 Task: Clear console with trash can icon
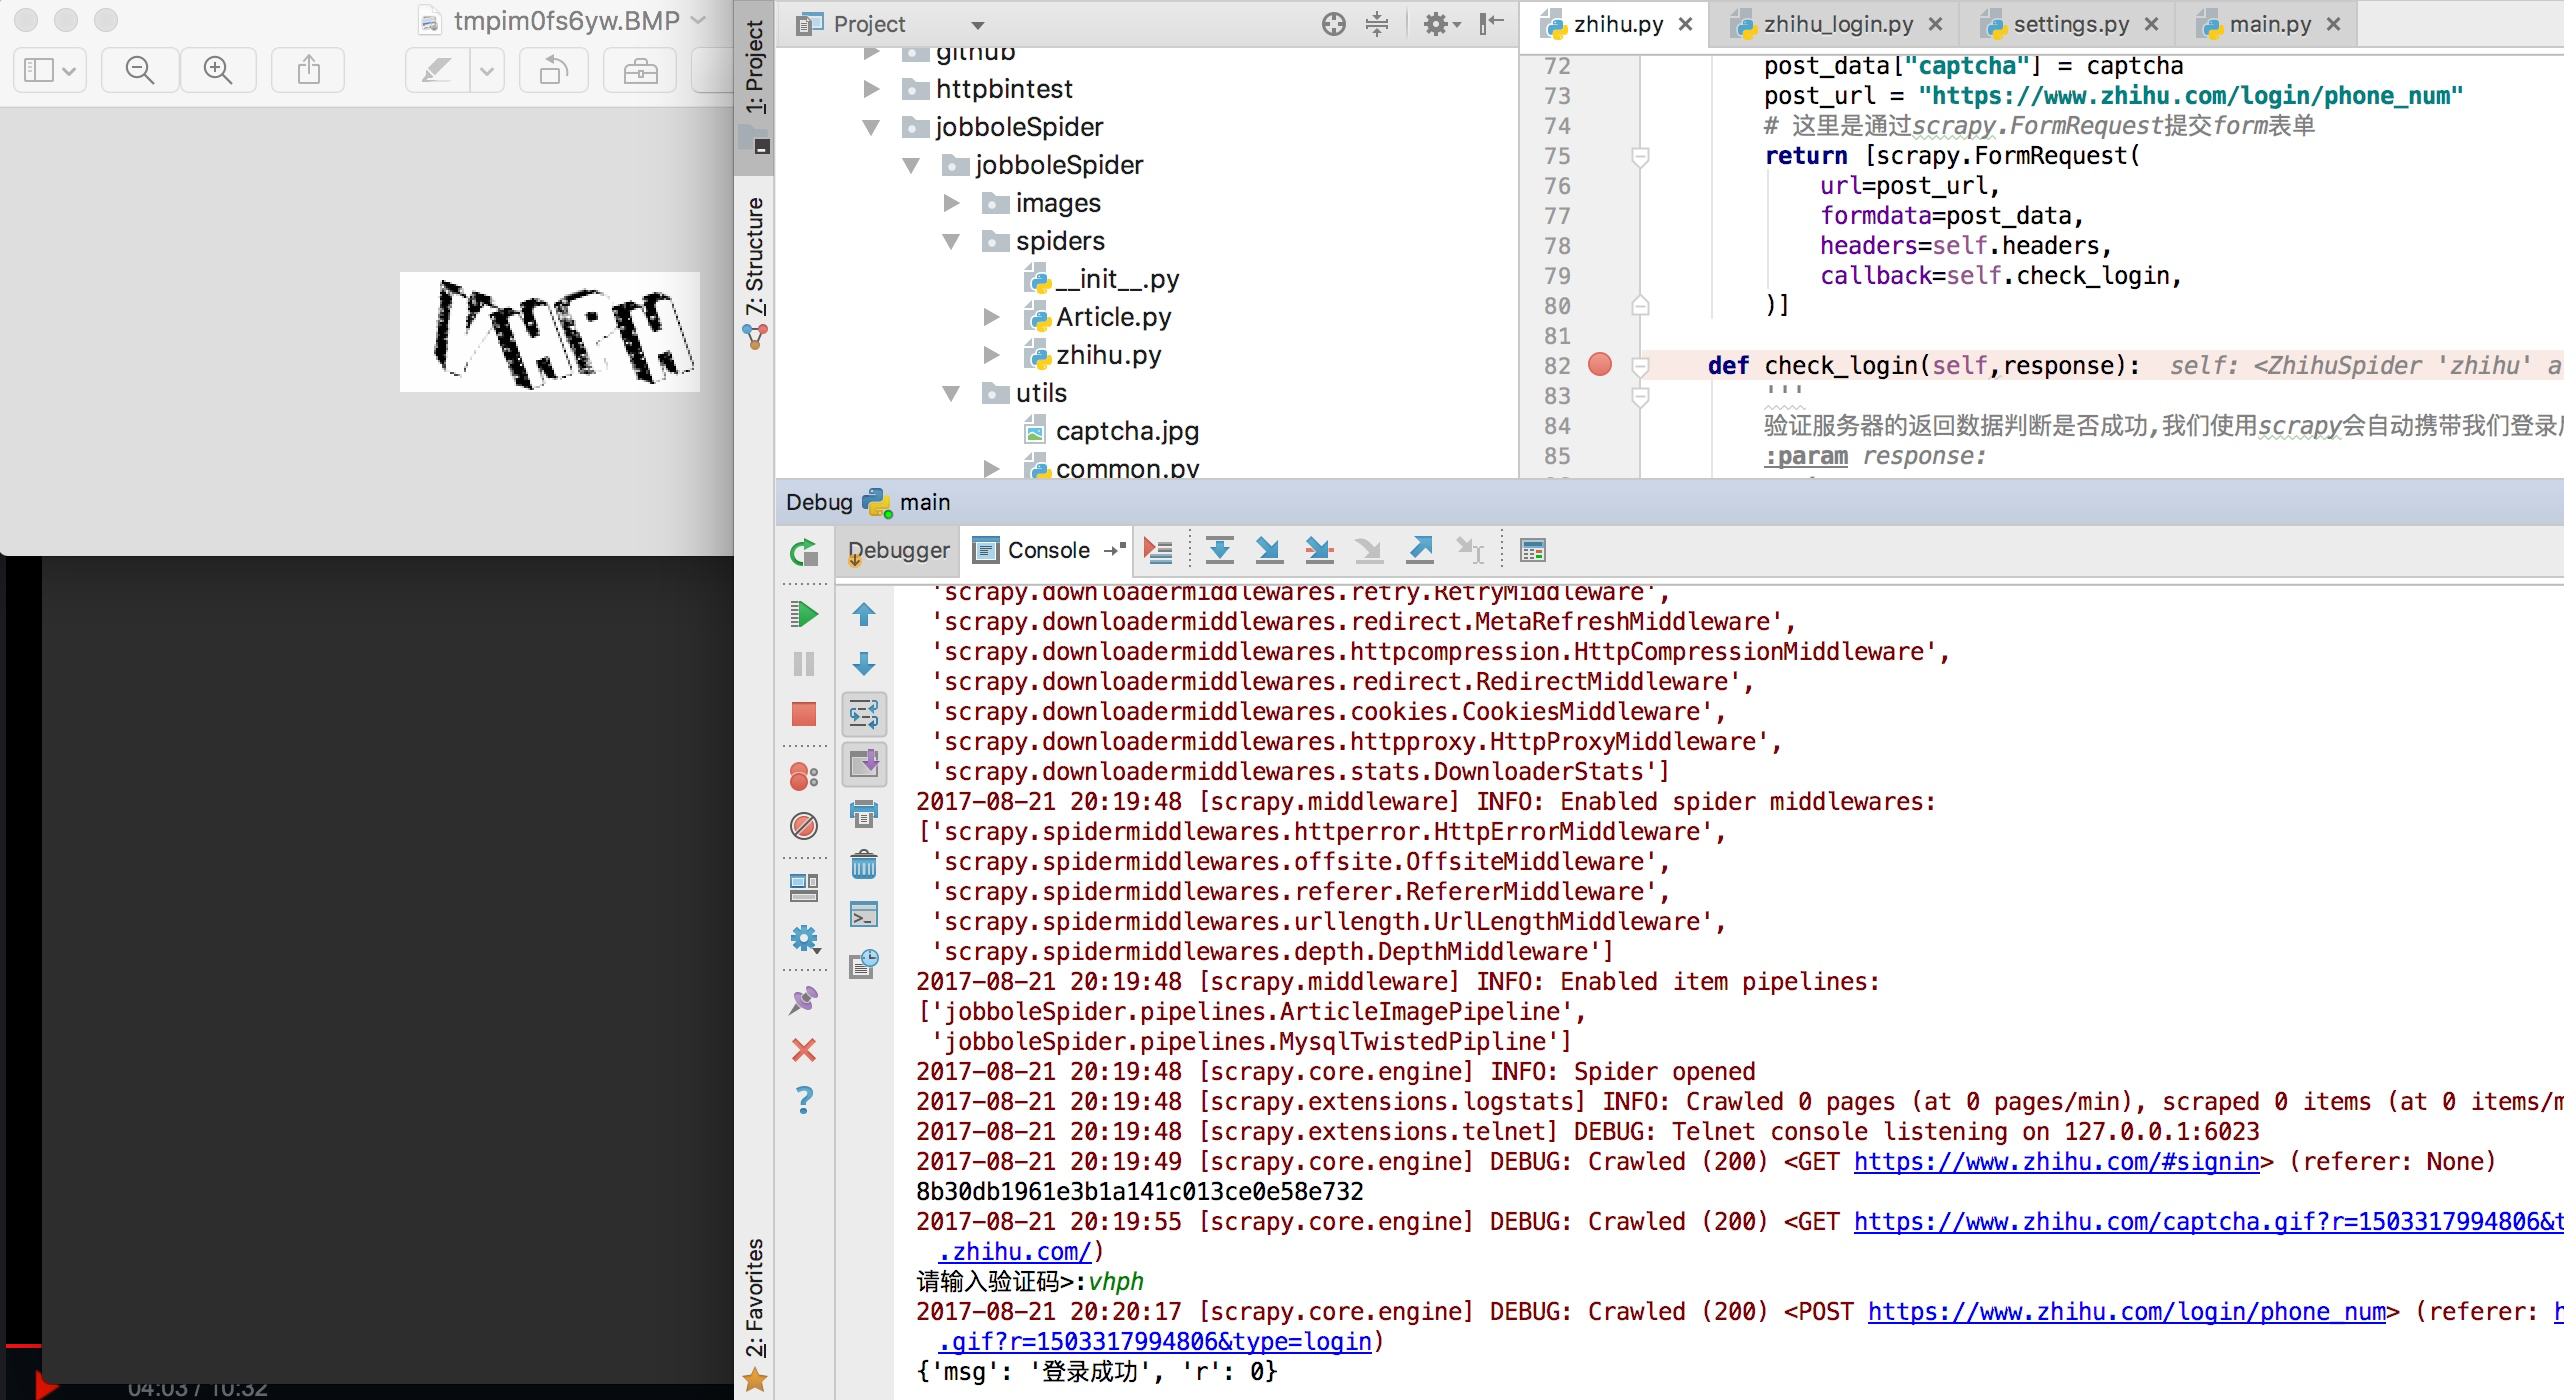coord(863,864)
